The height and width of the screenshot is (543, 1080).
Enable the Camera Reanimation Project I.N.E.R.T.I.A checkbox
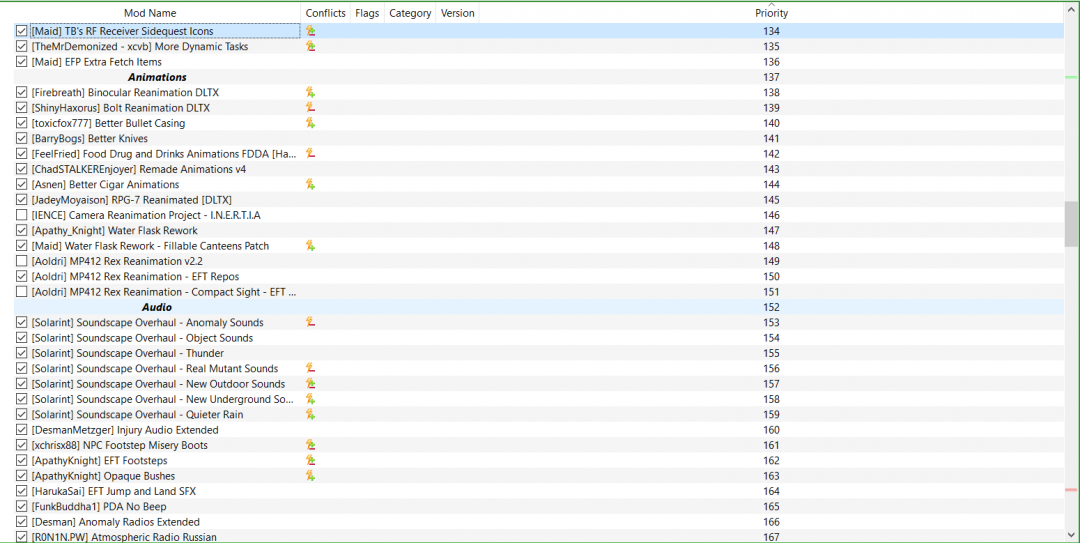(21, 215)
